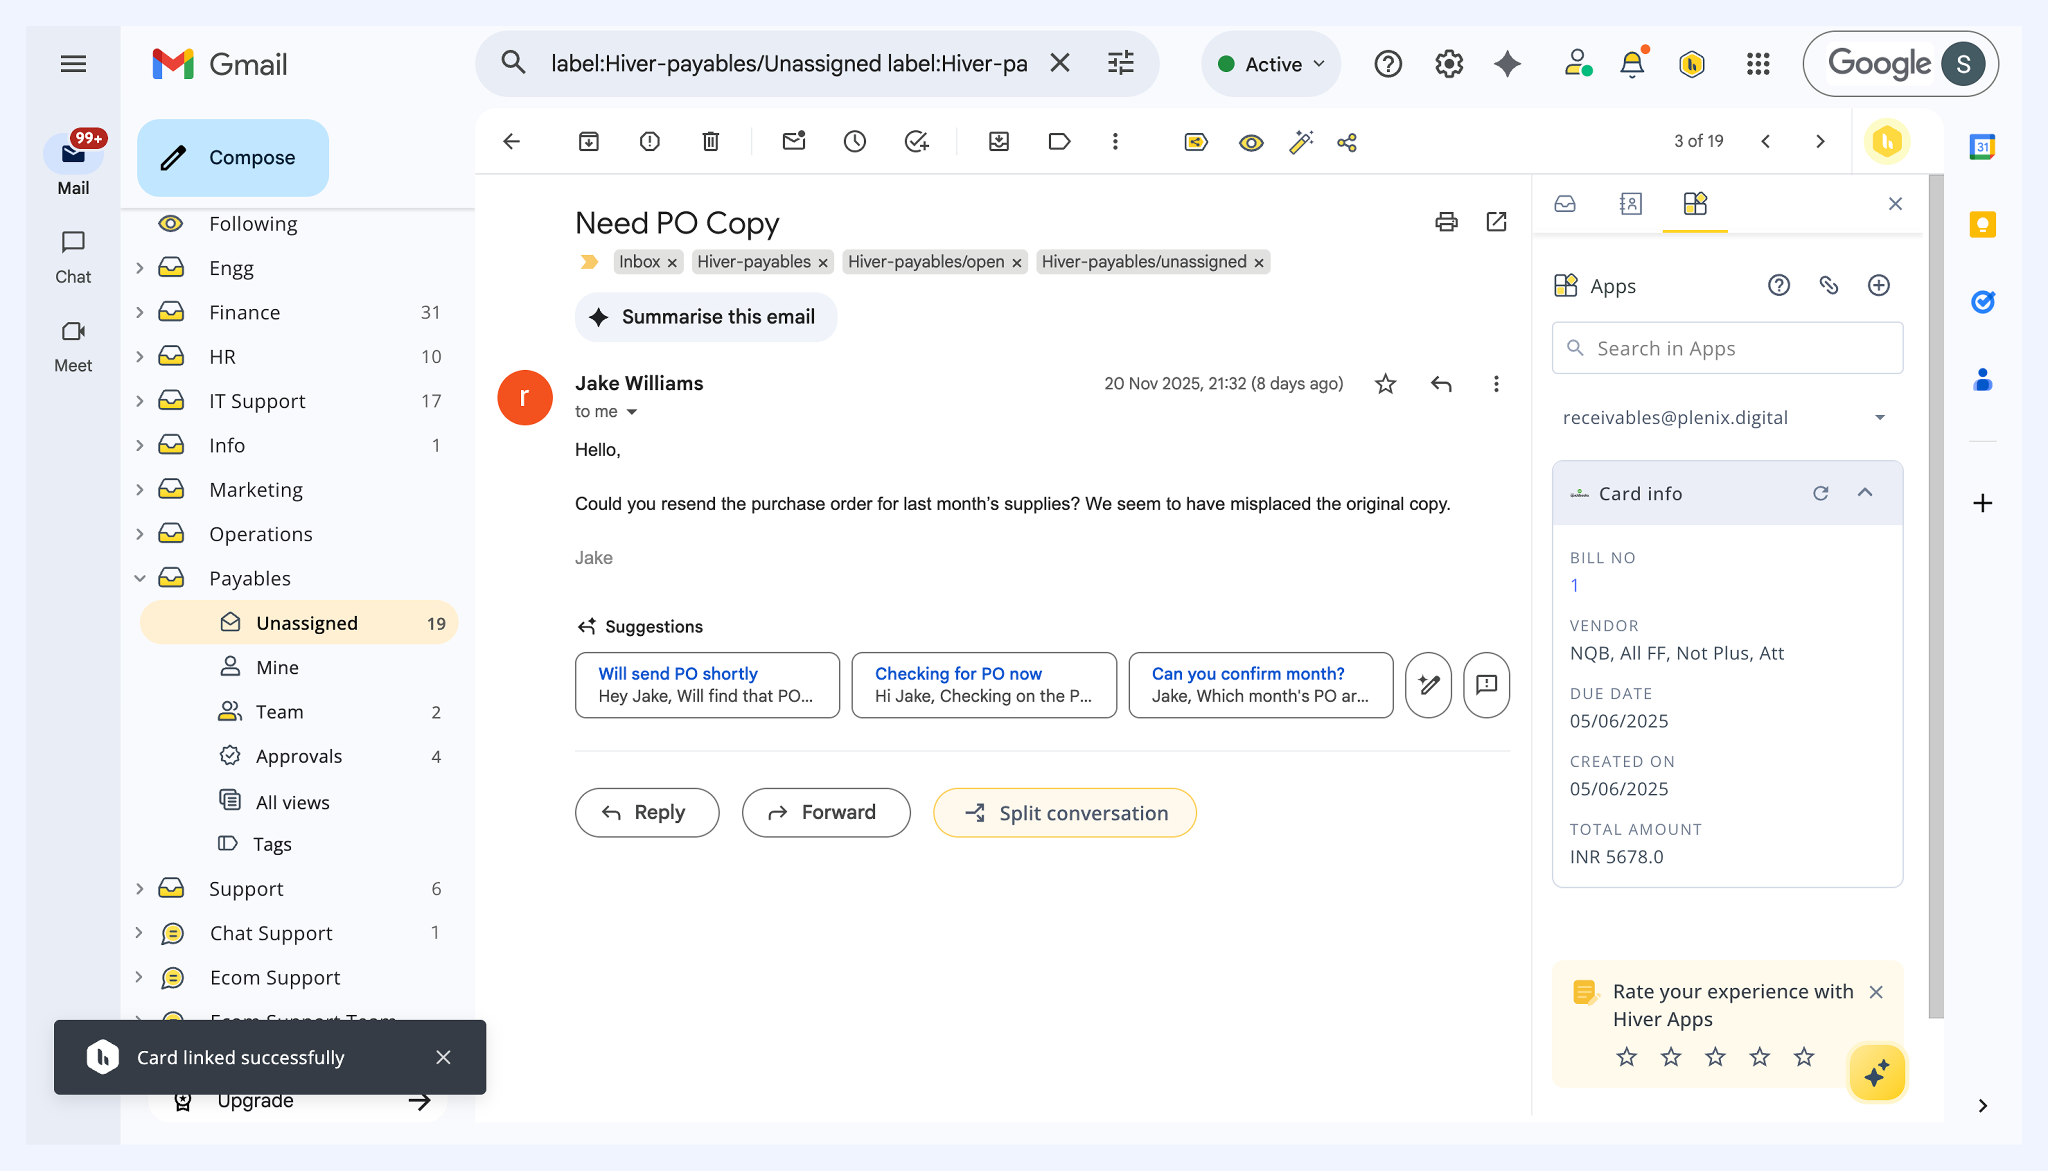
Task: Click the Hiver magic wand icon
Action: tap(1301, 142)
